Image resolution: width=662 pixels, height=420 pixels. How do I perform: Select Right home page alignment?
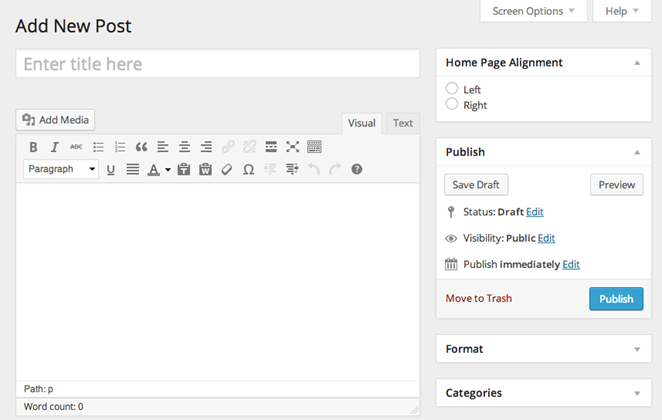point(452,104)
